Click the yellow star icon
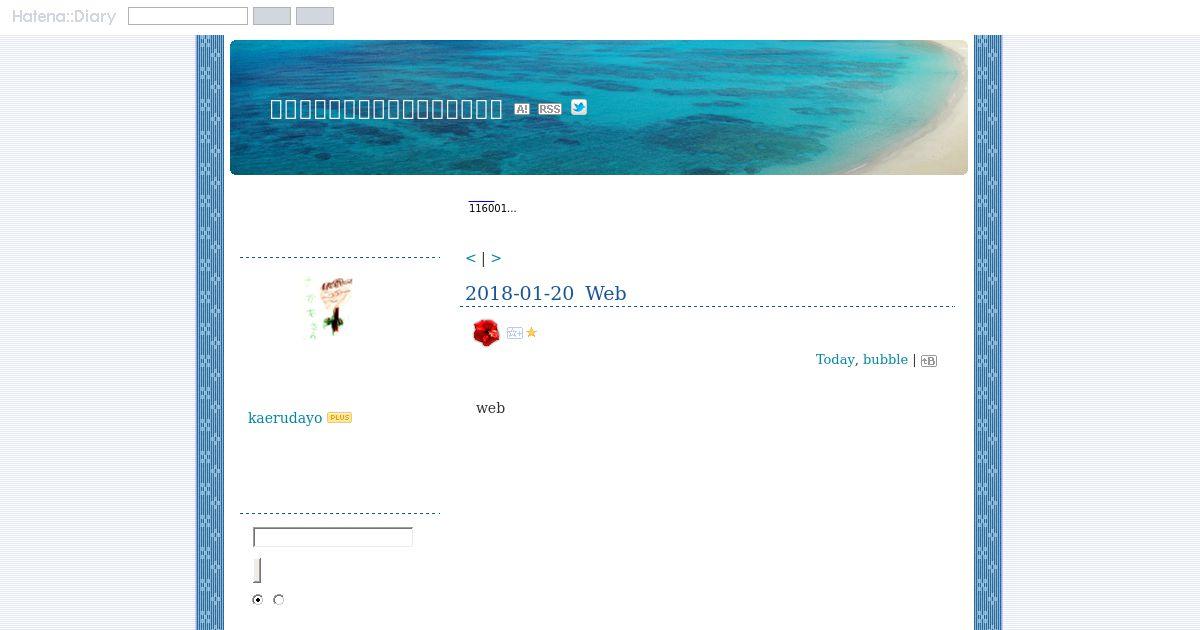Viewport: 1200px width, 630px height. [531, 333]
